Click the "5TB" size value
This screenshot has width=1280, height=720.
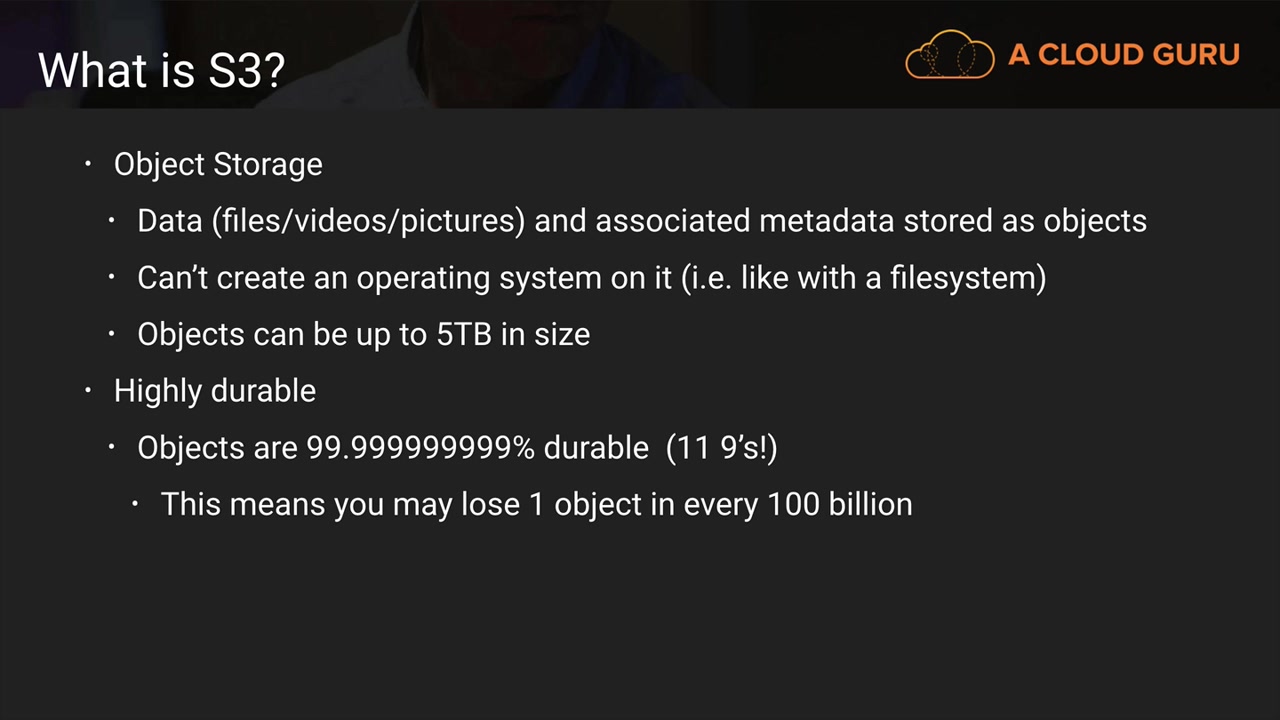(464, 334)
